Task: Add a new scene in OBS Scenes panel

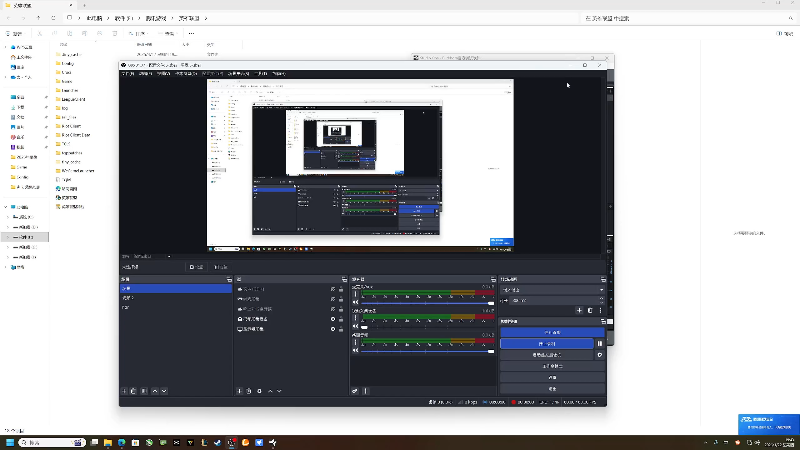Action: (x=124, y=391)
